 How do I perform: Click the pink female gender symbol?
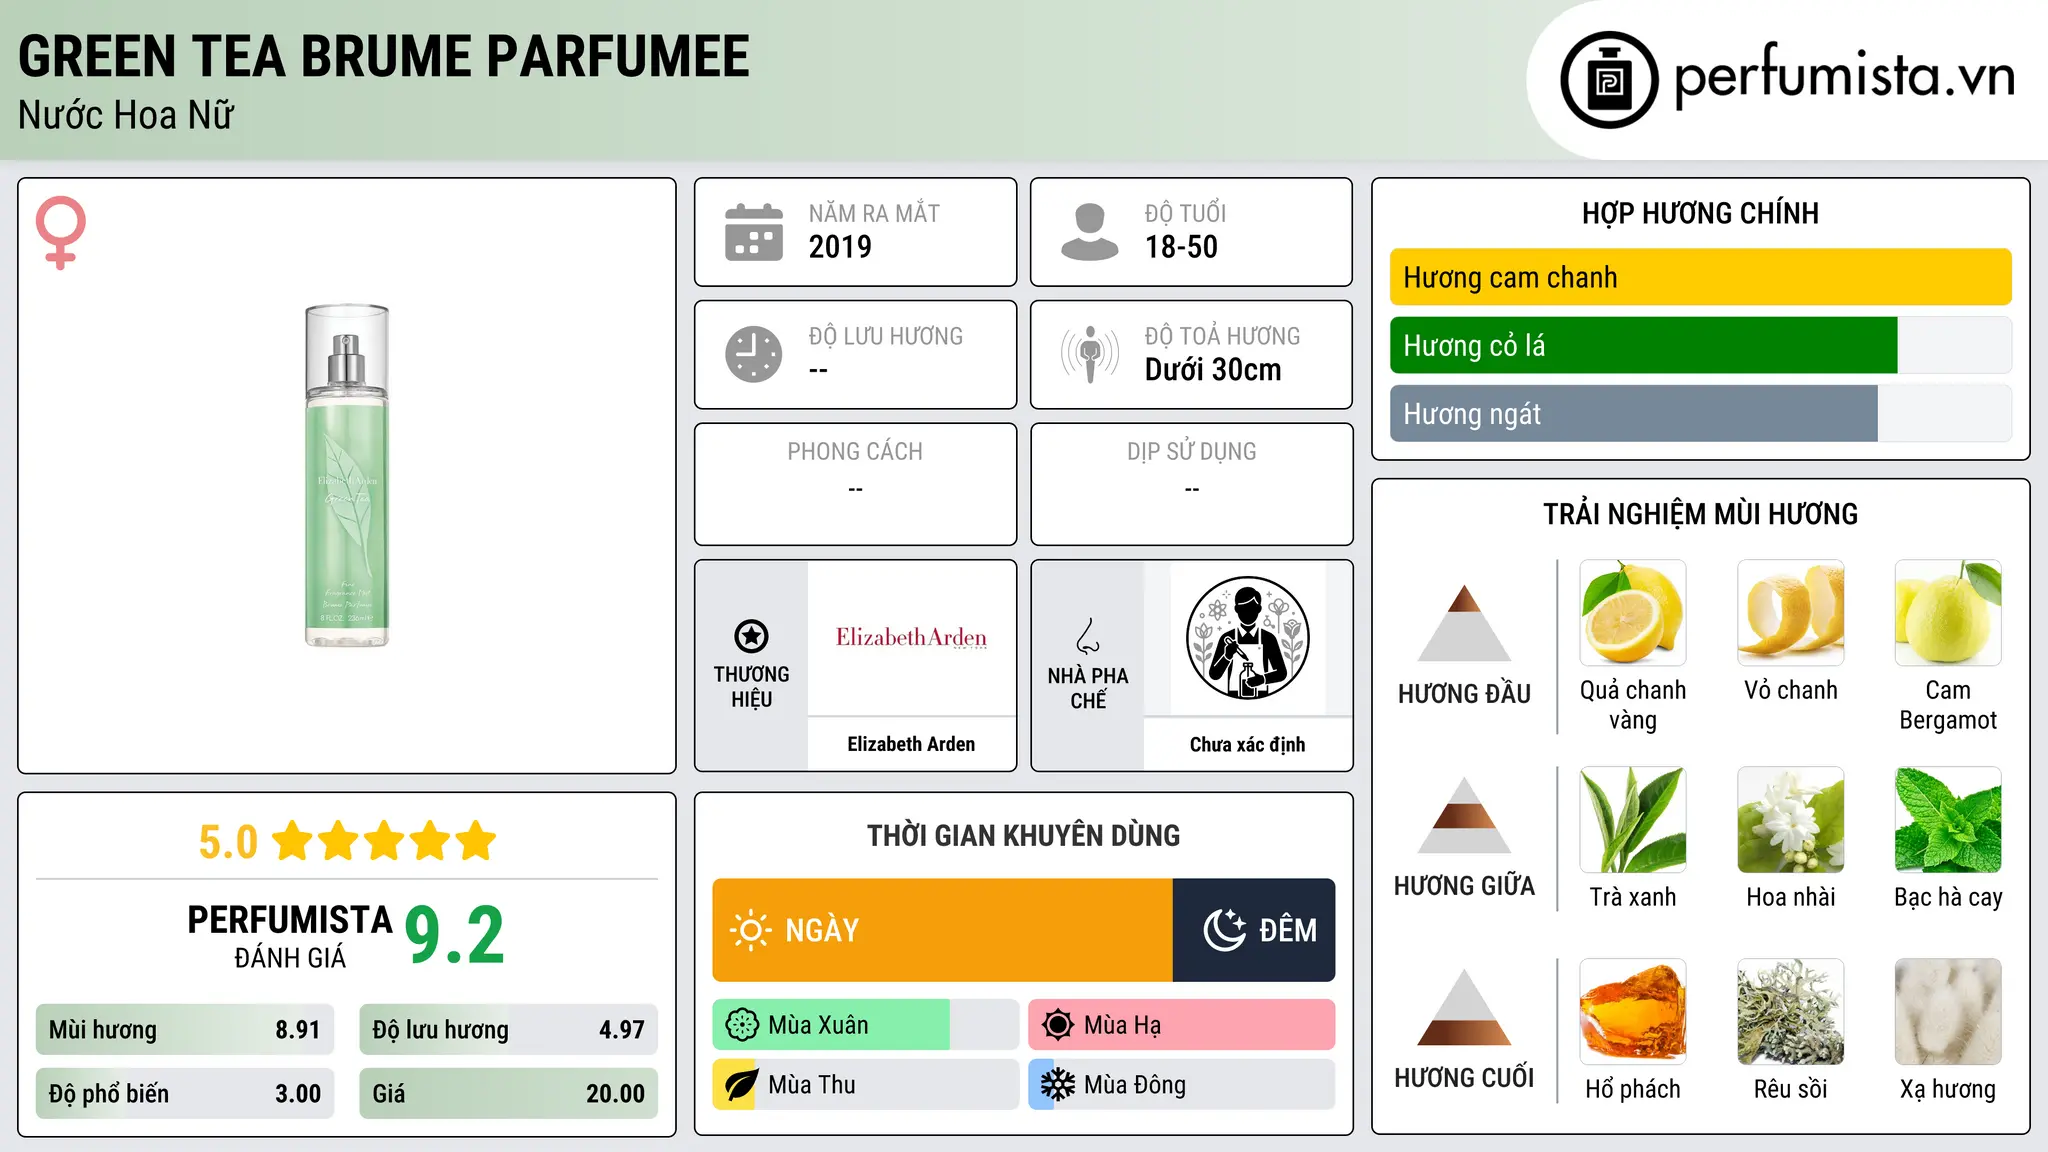click(61, 232)
